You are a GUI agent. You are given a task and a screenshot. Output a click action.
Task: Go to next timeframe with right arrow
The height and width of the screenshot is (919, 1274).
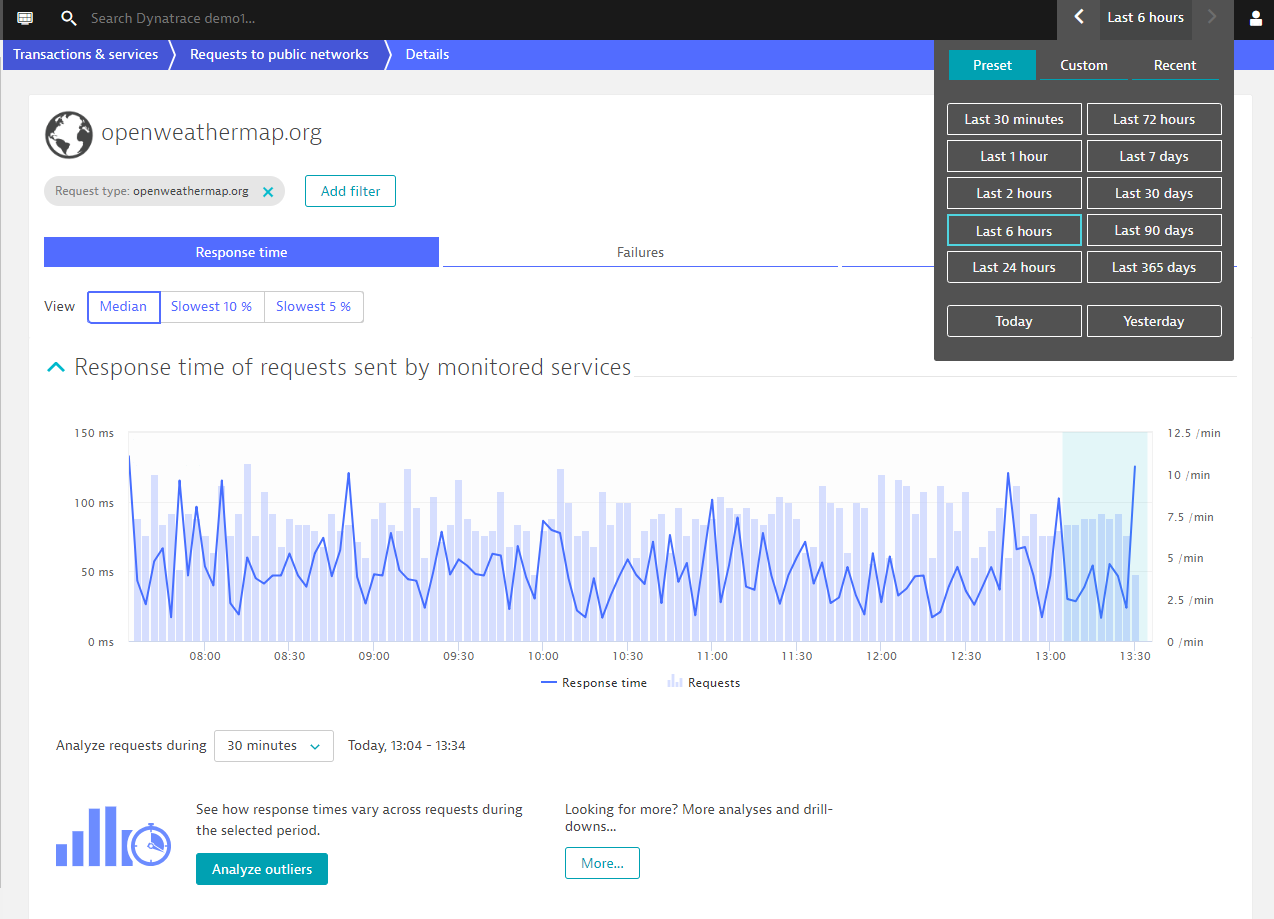[1212, 17]
